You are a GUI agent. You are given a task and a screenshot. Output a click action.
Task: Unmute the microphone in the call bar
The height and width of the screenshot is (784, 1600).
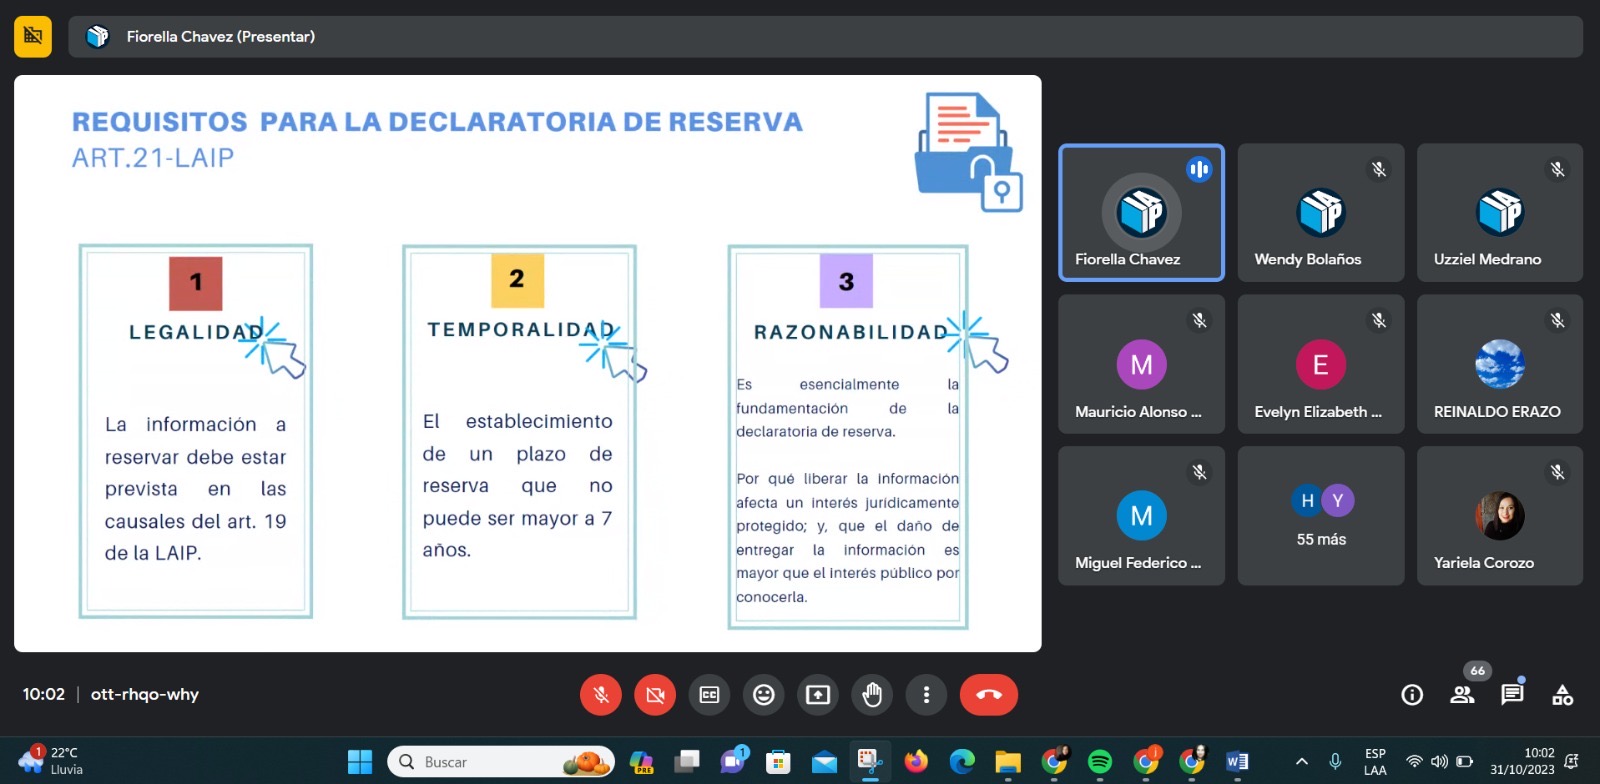(601, 695)
